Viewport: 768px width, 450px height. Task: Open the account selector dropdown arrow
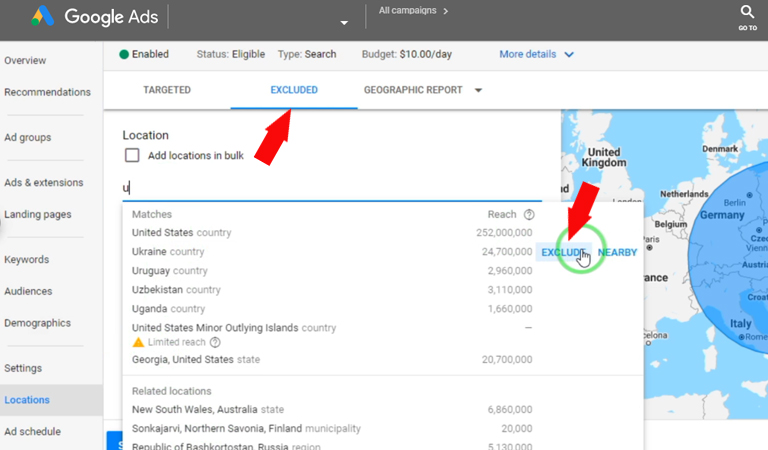point(344,23)
